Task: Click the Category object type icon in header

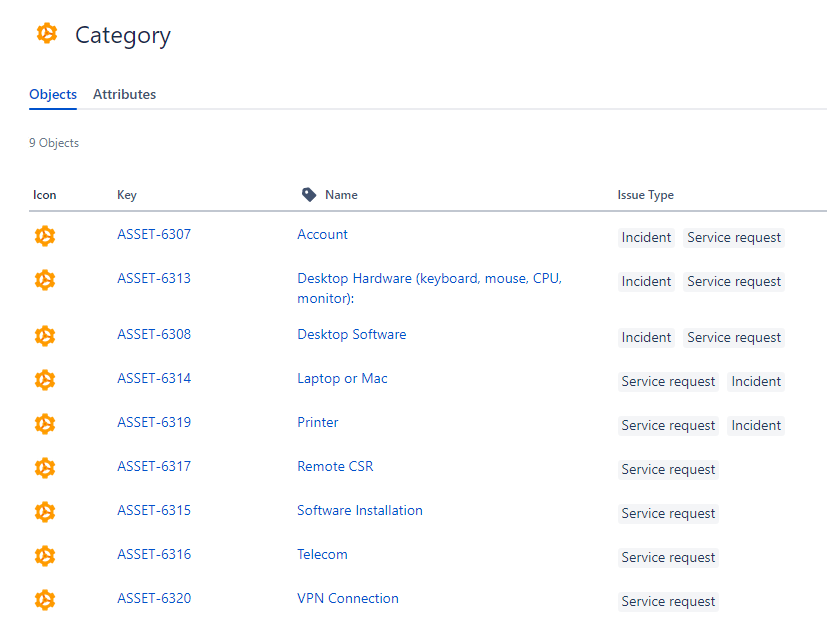Action: pos(47,34)
